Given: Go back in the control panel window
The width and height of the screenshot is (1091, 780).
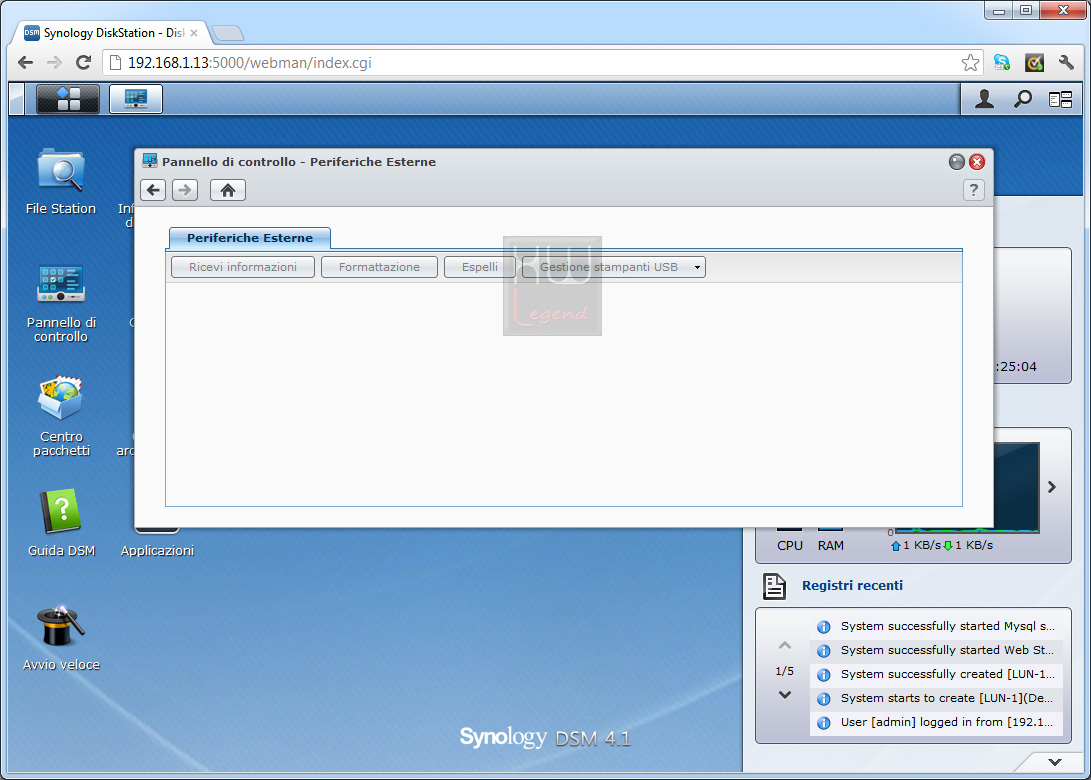Looking at the screenshot, I should pos(153,190).
